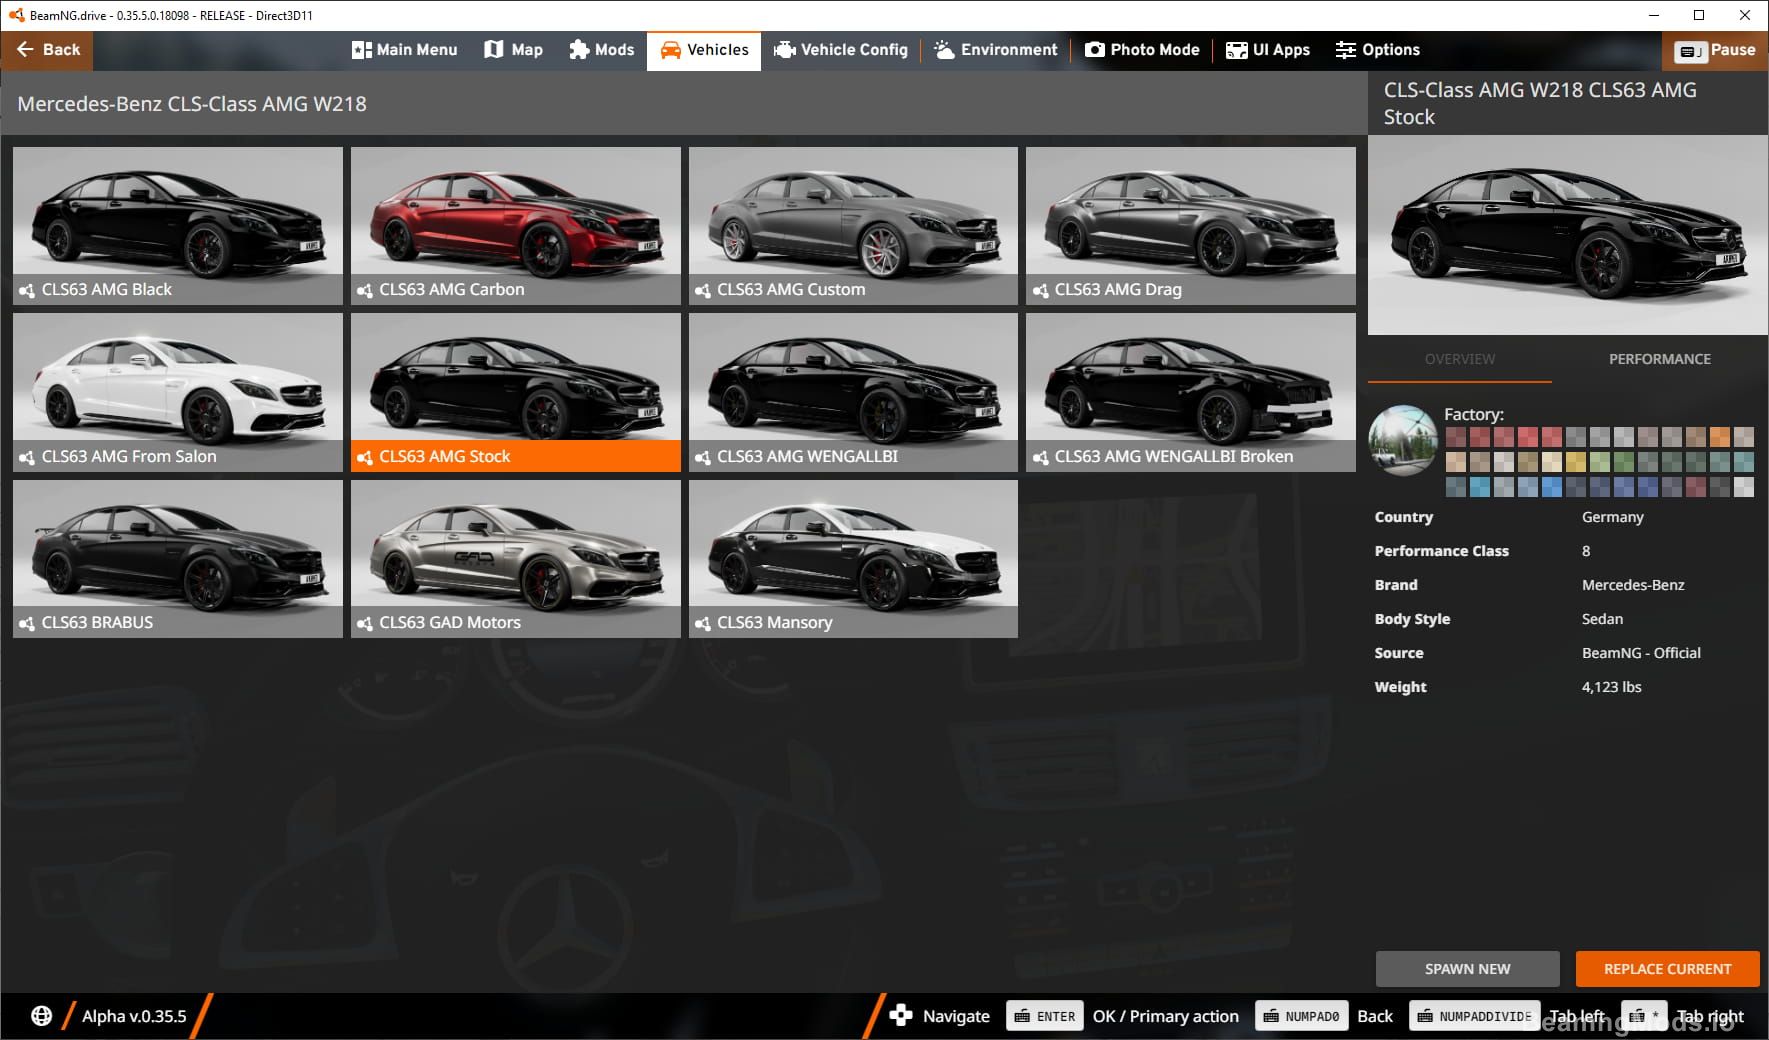Select the CLS63 AMG Black configuration

(x=178, y=226)
